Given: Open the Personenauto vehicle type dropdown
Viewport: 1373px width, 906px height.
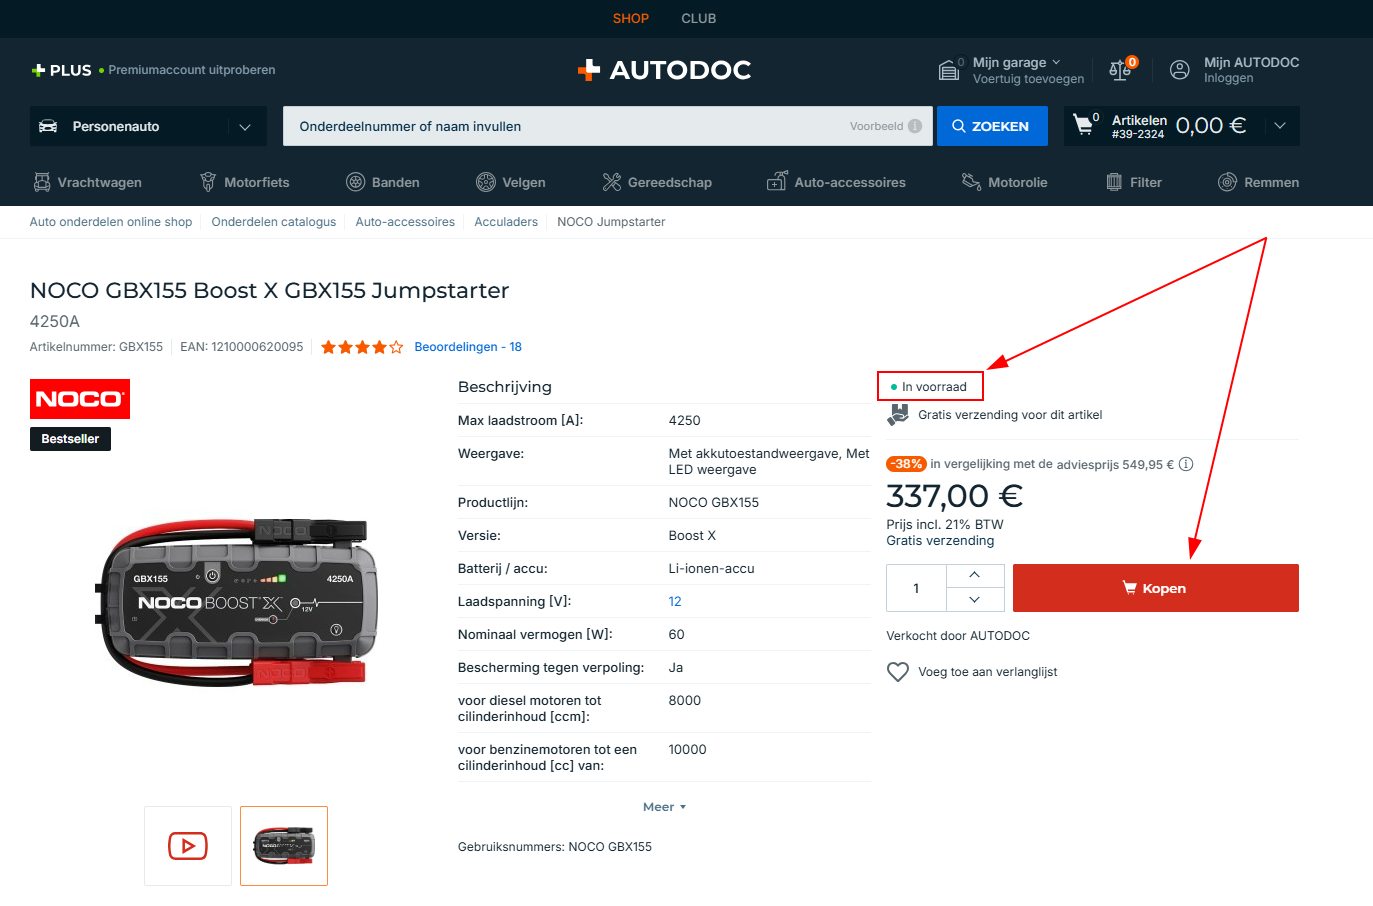Looking at the screenshot, I should (x=148, y=126).
